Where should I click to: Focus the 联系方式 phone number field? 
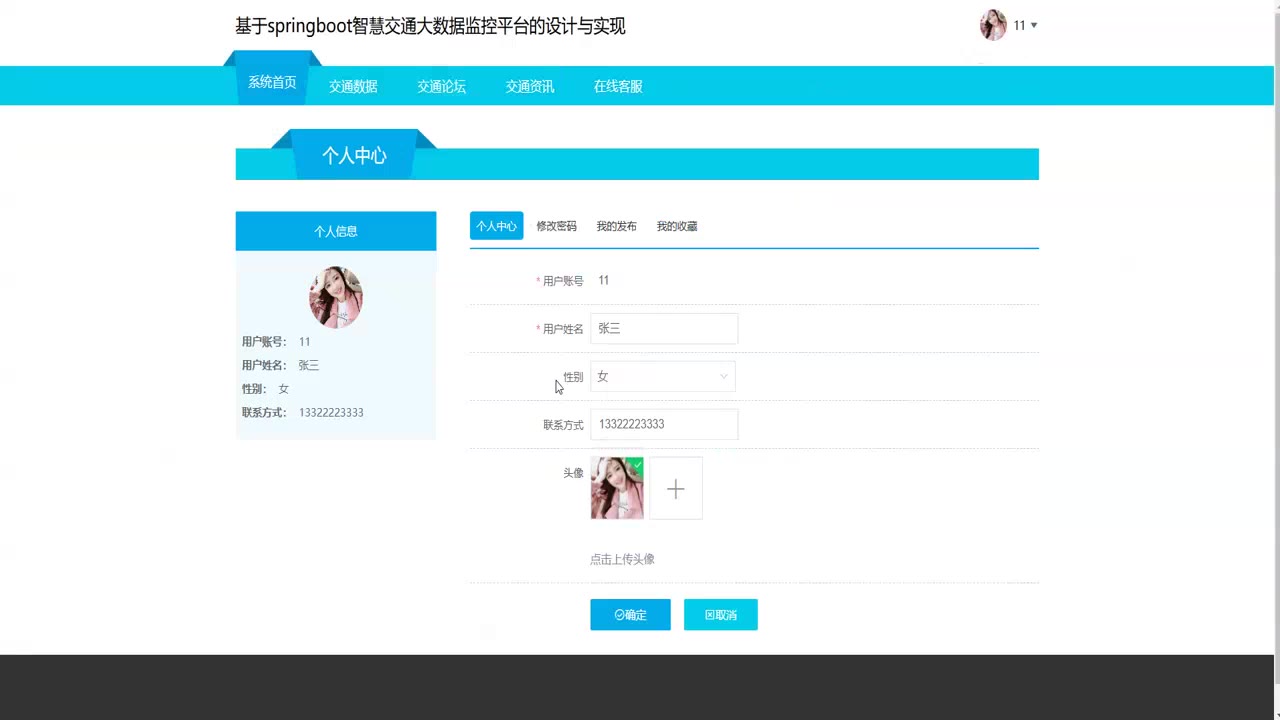(x=664, y=424)
